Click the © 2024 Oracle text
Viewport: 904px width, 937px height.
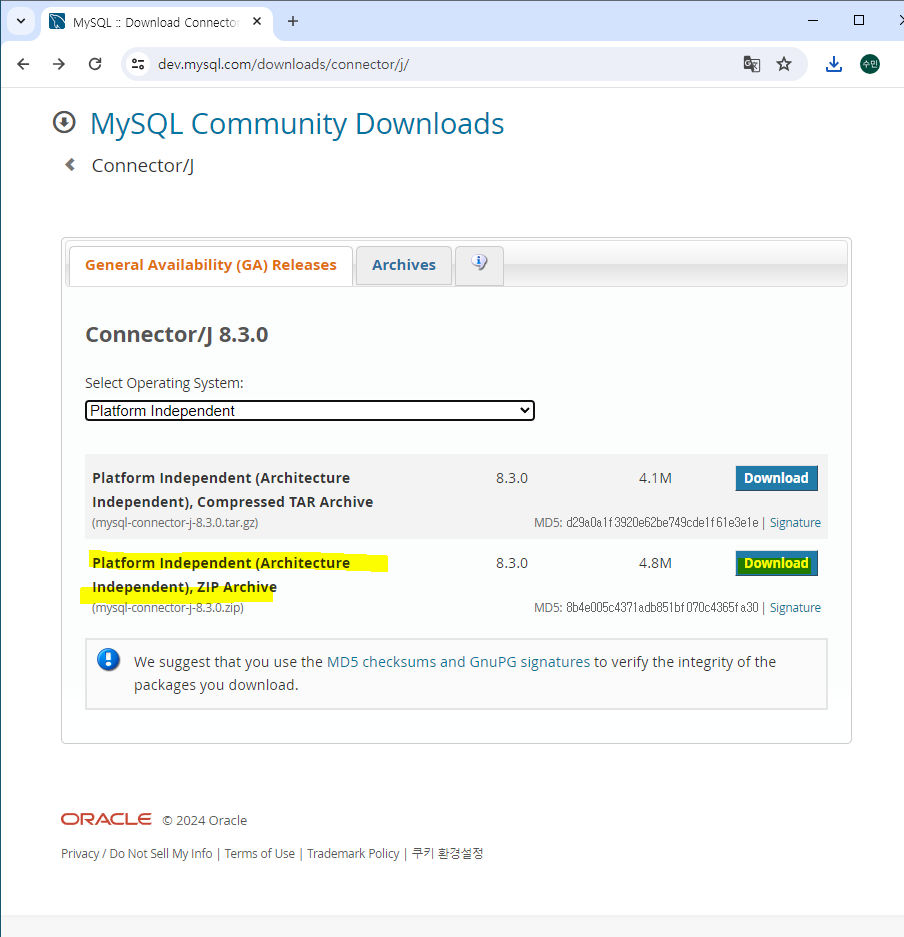coord(205,820)
